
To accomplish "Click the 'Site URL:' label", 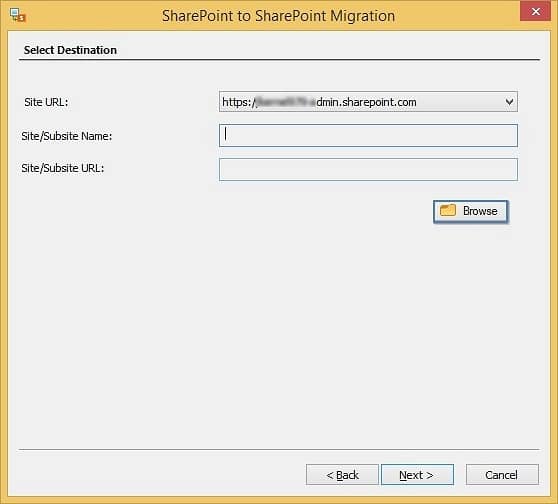I will [x=46, y=102].
